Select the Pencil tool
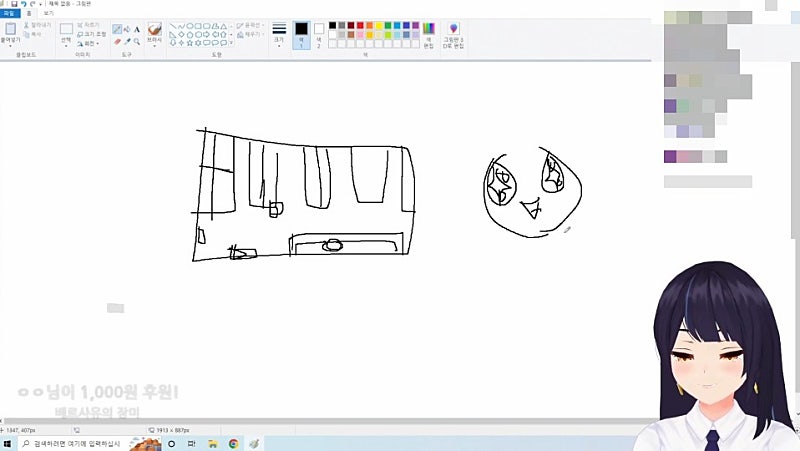This screenshot has width=800, height=451. tap(116, 30)
